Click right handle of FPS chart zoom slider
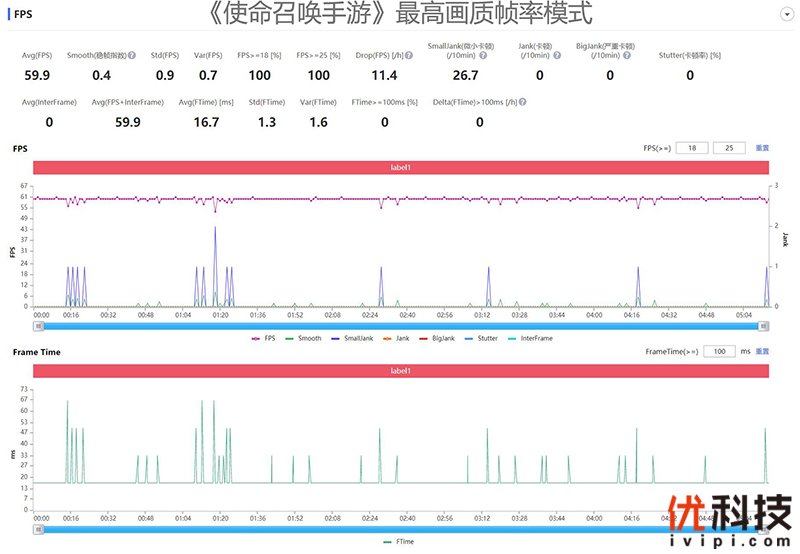The height and width of the screenshot is (554, 800). [765, 325]
